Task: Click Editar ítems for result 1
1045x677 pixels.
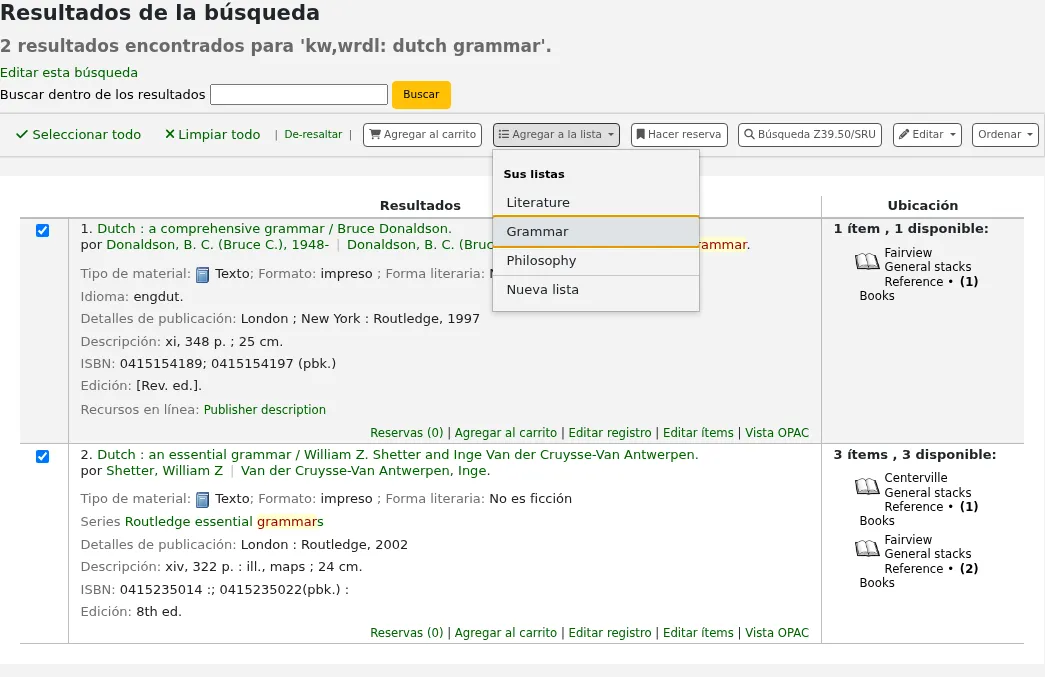Action: coord(698,433)
